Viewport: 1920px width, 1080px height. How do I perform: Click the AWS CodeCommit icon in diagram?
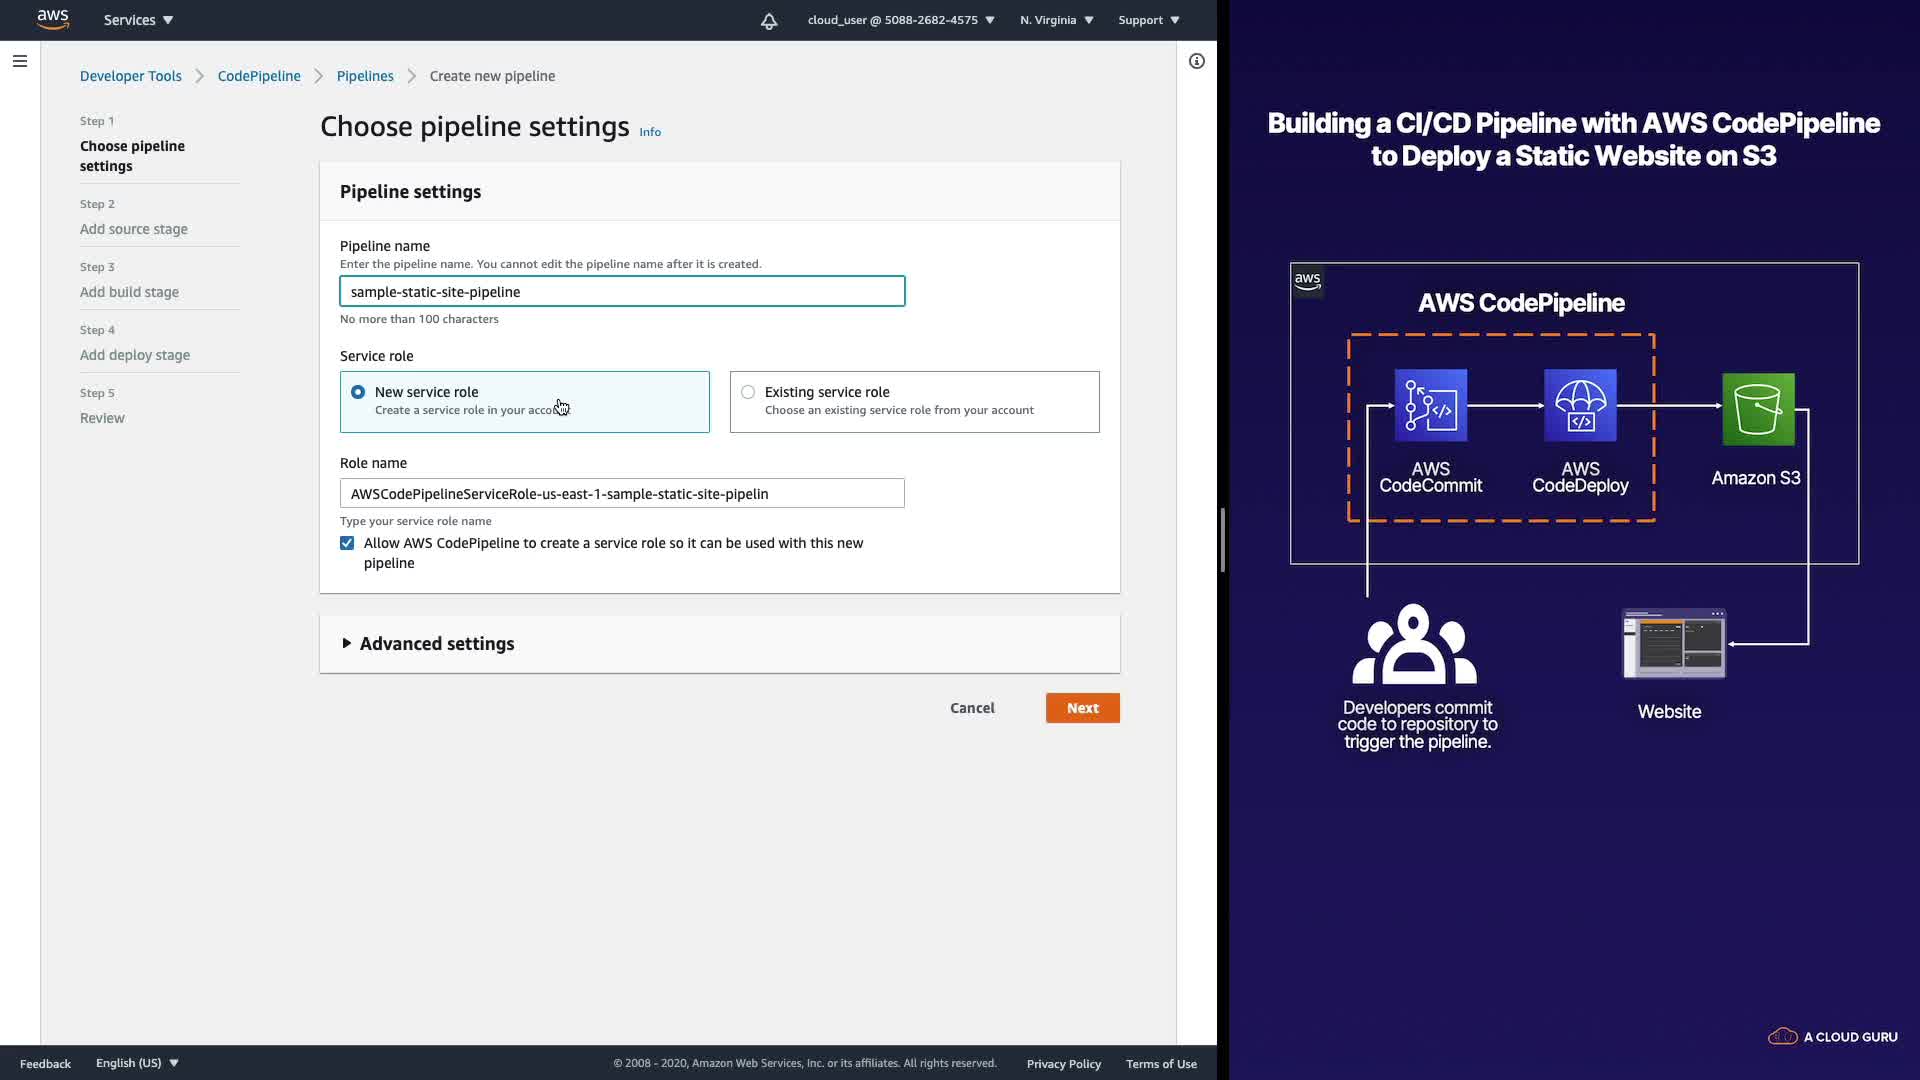pos(1430,405)
